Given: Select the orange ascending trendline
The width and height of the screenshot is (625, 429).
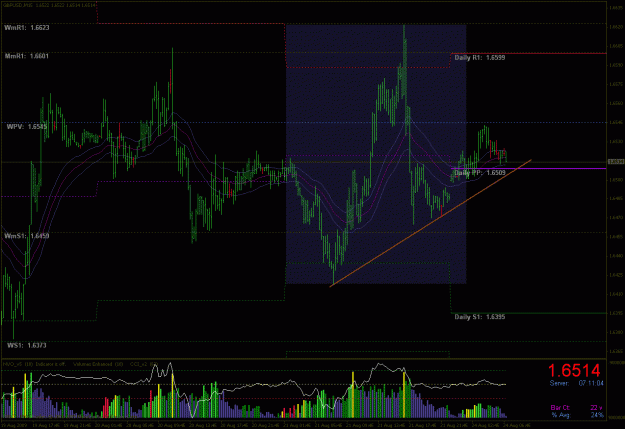Looking at the screenshot, I should [430, 223].
